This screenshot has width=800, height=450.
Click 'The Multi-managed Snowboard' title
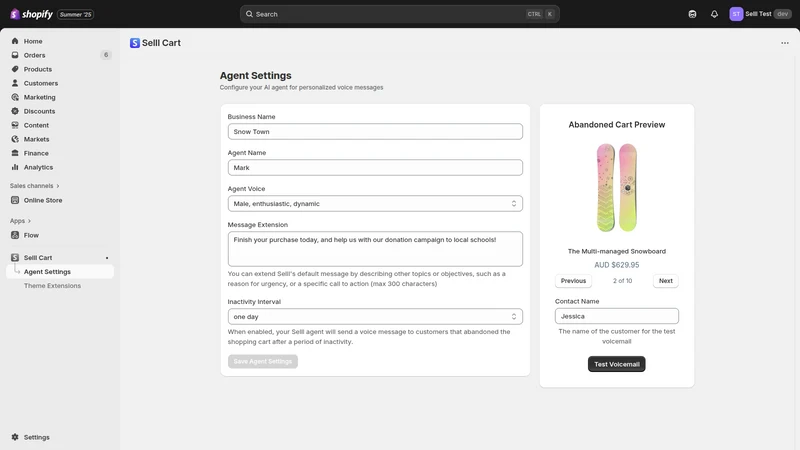tap(616, 252)
